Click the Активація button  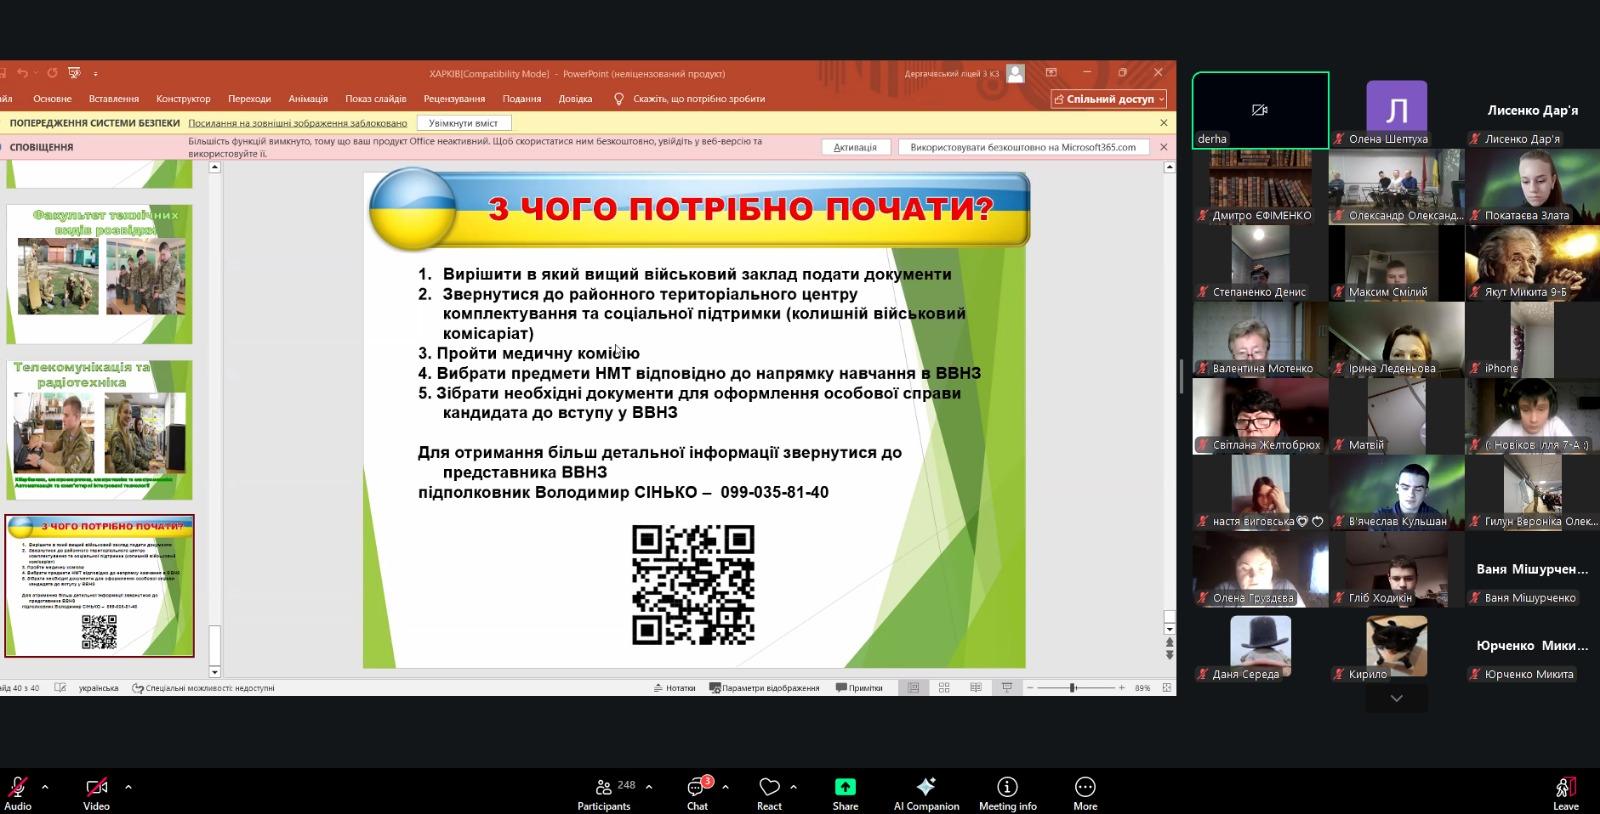click(855, 147)
